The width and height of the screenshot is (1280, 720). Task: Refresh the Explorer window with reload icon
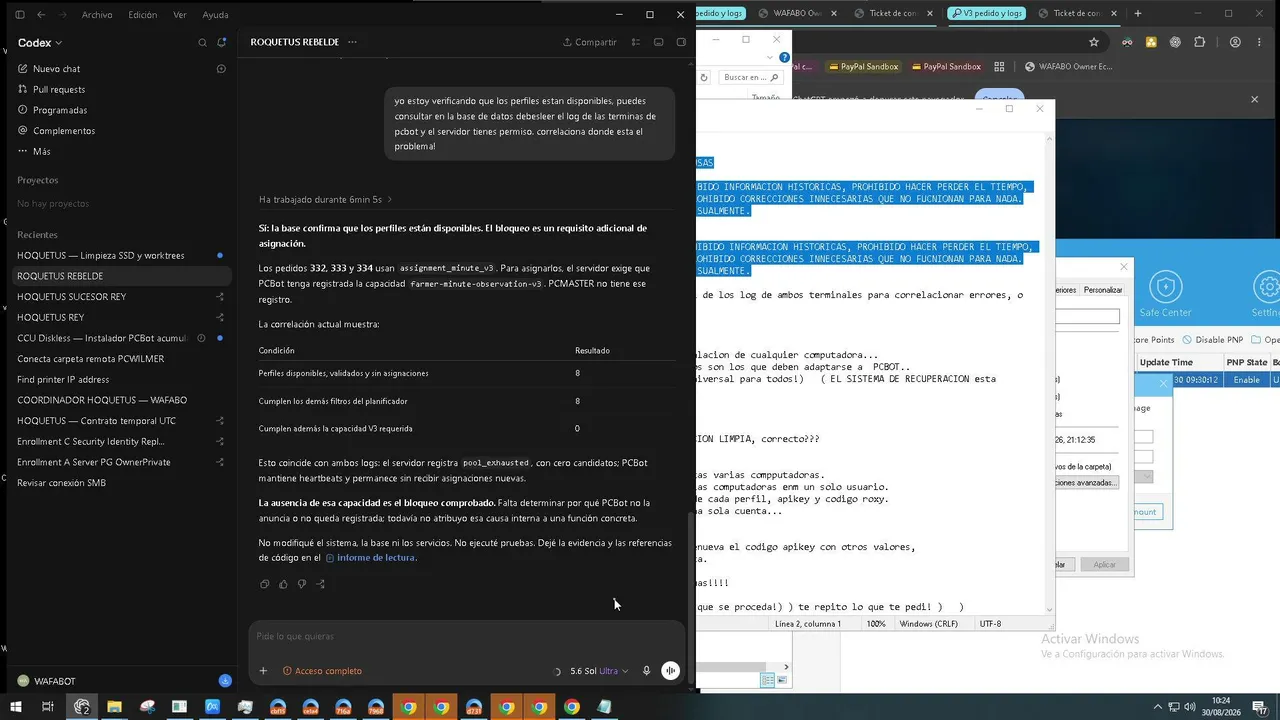coord(704,77)
